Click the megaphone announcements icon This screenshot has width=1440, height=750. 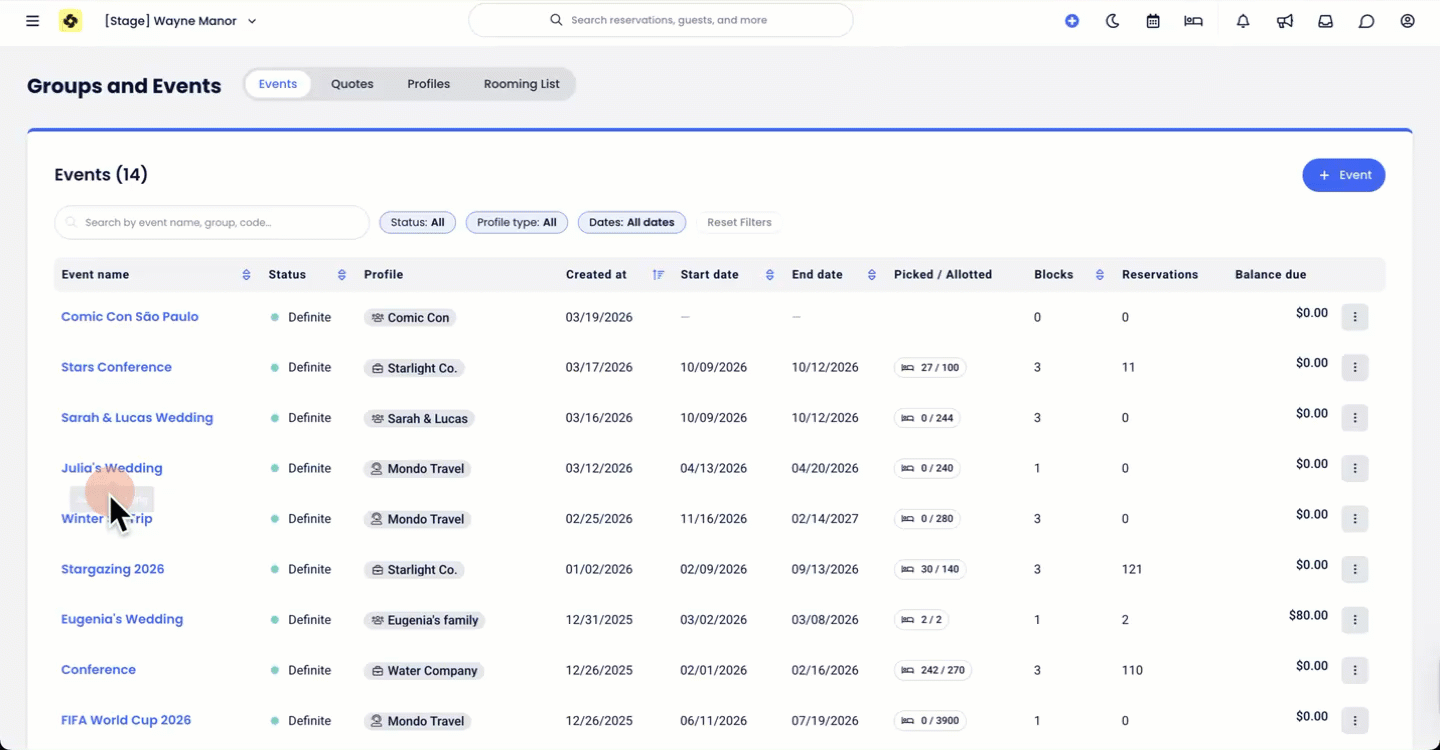click(x=1284, y=21)
